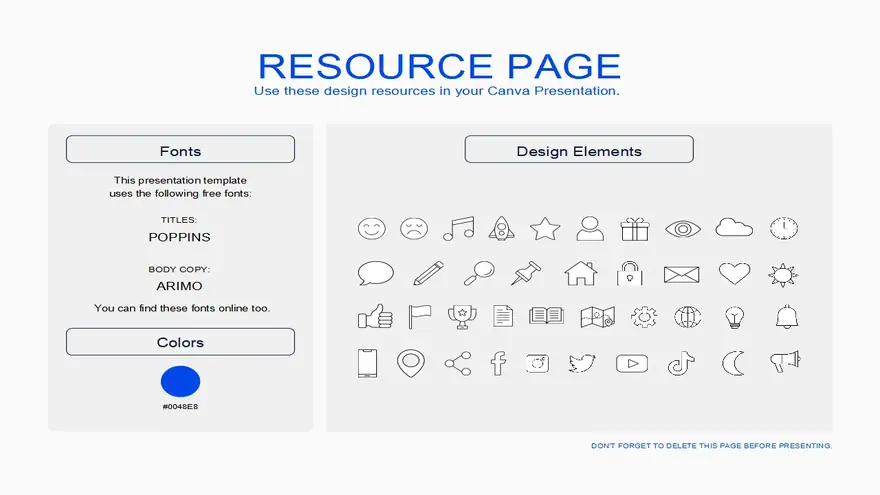880x495 pixels.
Task: Select the blue color circle swatch
Action: [x=180, y=382]
